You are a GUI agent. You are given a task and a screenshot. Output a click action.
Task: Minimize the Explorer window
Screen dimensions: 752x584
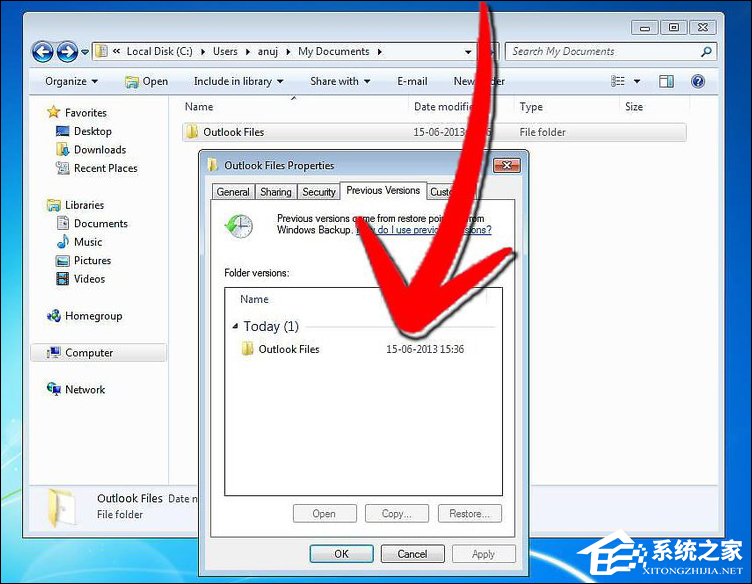click(645, 28)
